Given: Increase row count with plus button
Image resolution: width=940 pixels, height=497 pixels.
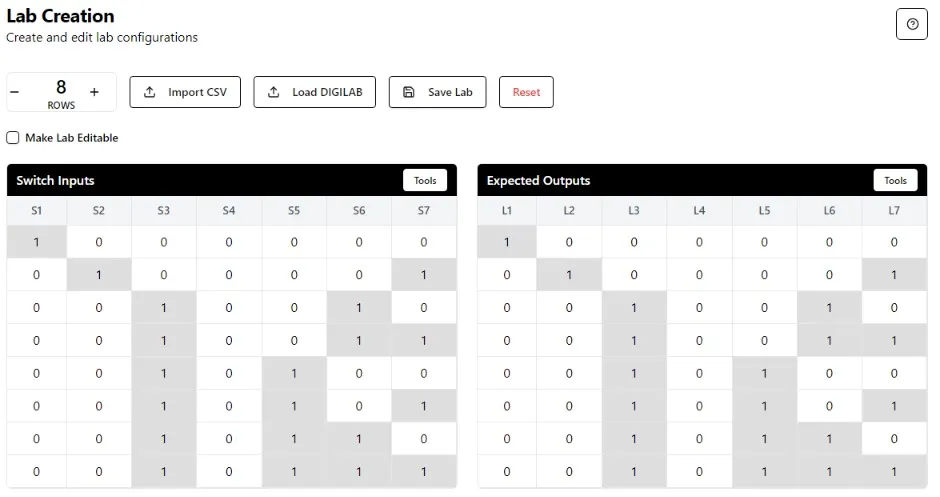Looking at the screenshot, I should [94, 92].
